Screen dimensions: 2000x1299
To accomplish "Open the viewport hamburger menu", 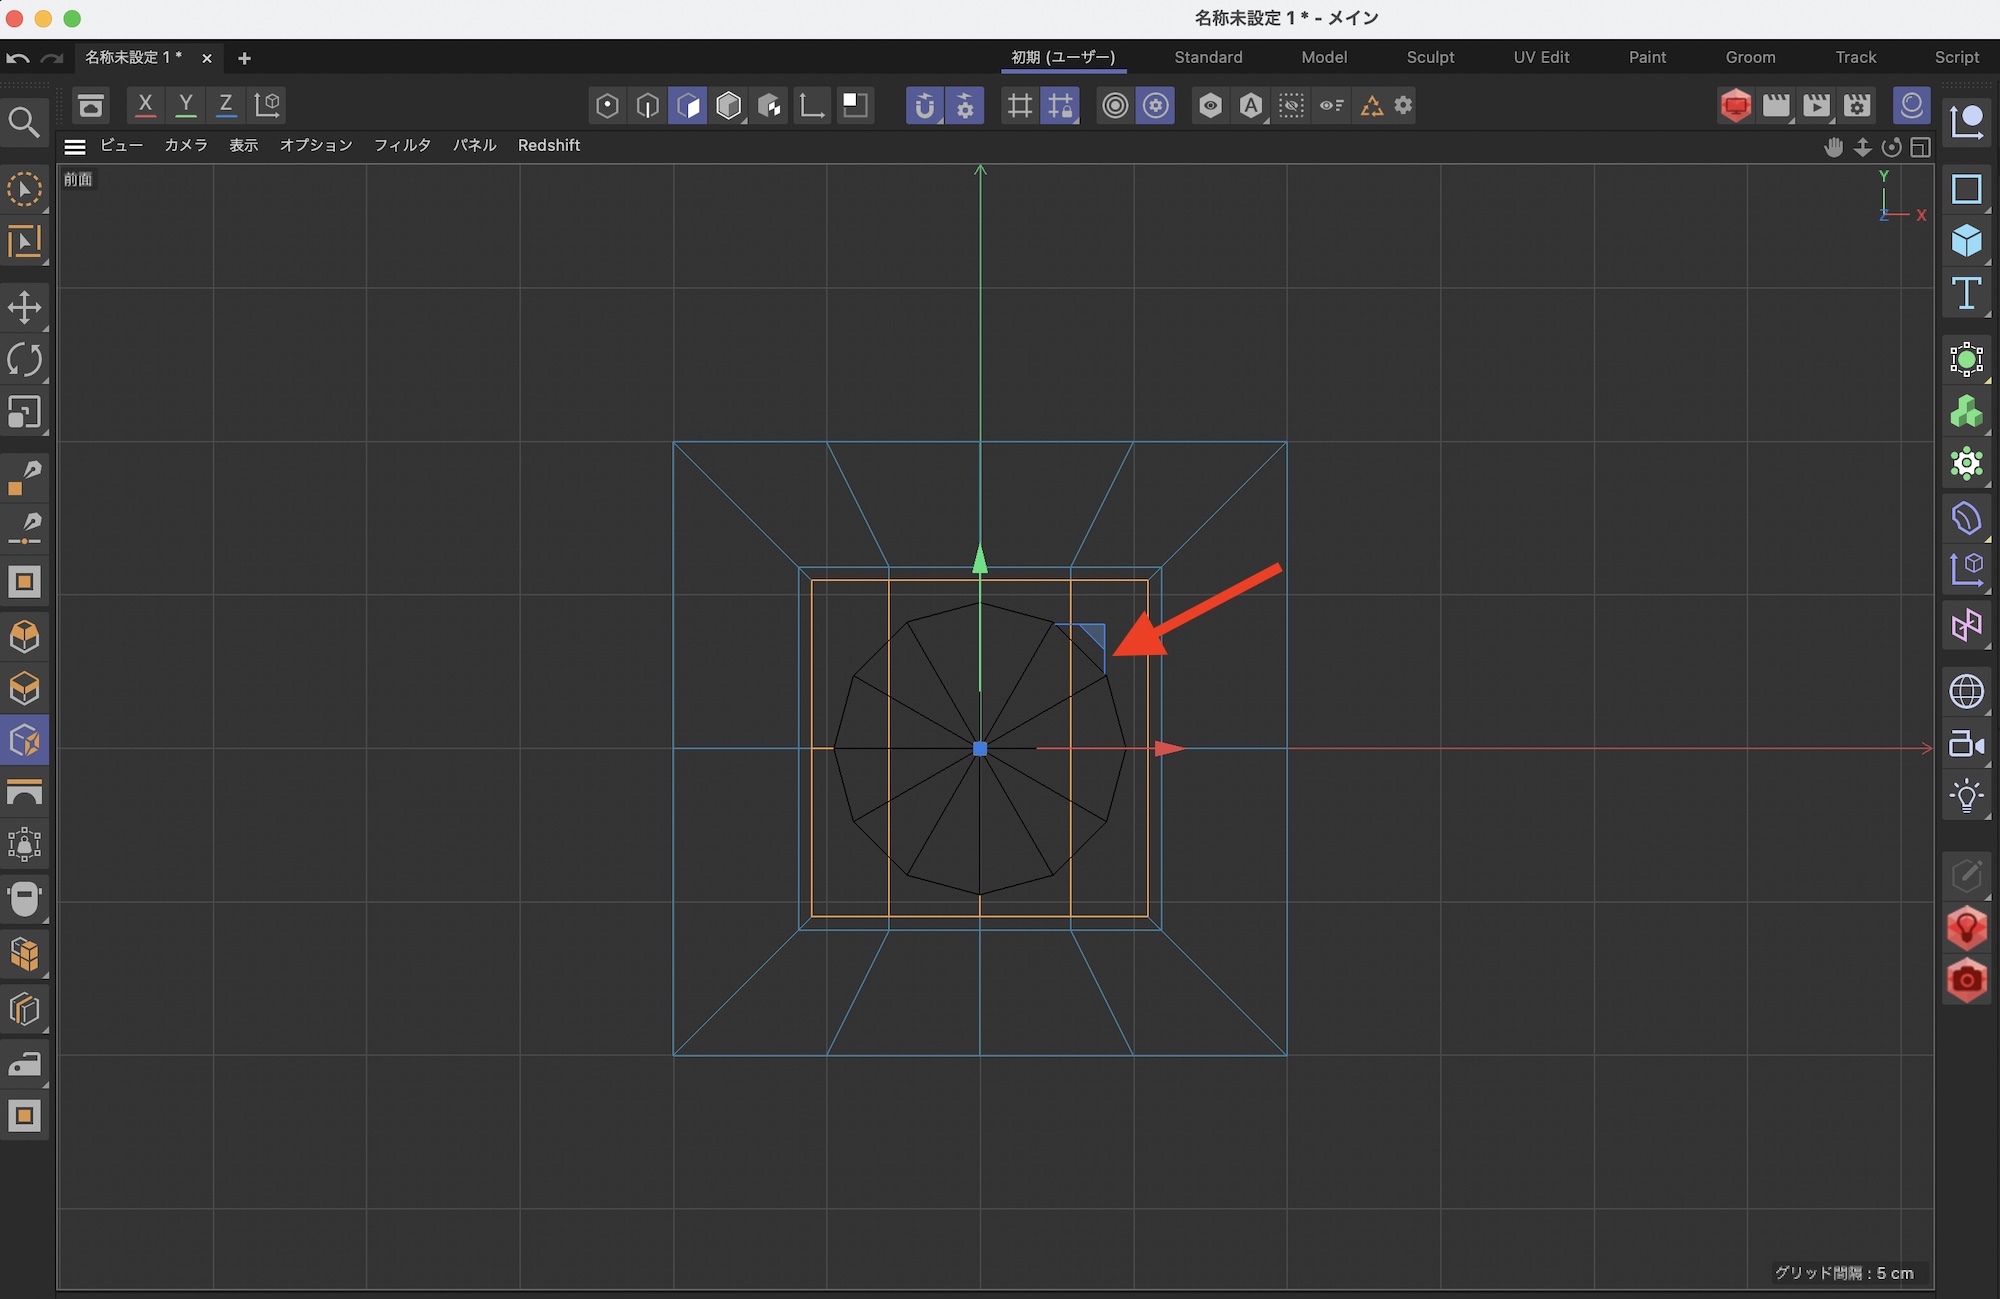I will 75,146.
